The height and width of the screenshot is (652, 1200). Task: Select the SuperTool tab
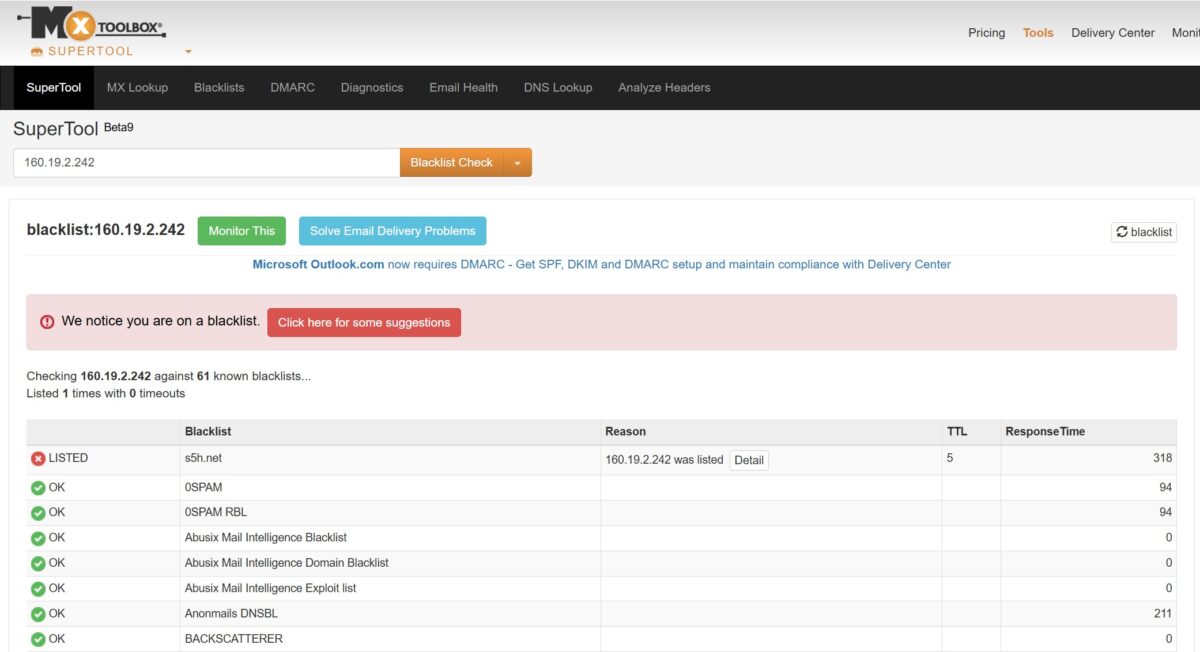pyautogui.click(x=54, y=88)
